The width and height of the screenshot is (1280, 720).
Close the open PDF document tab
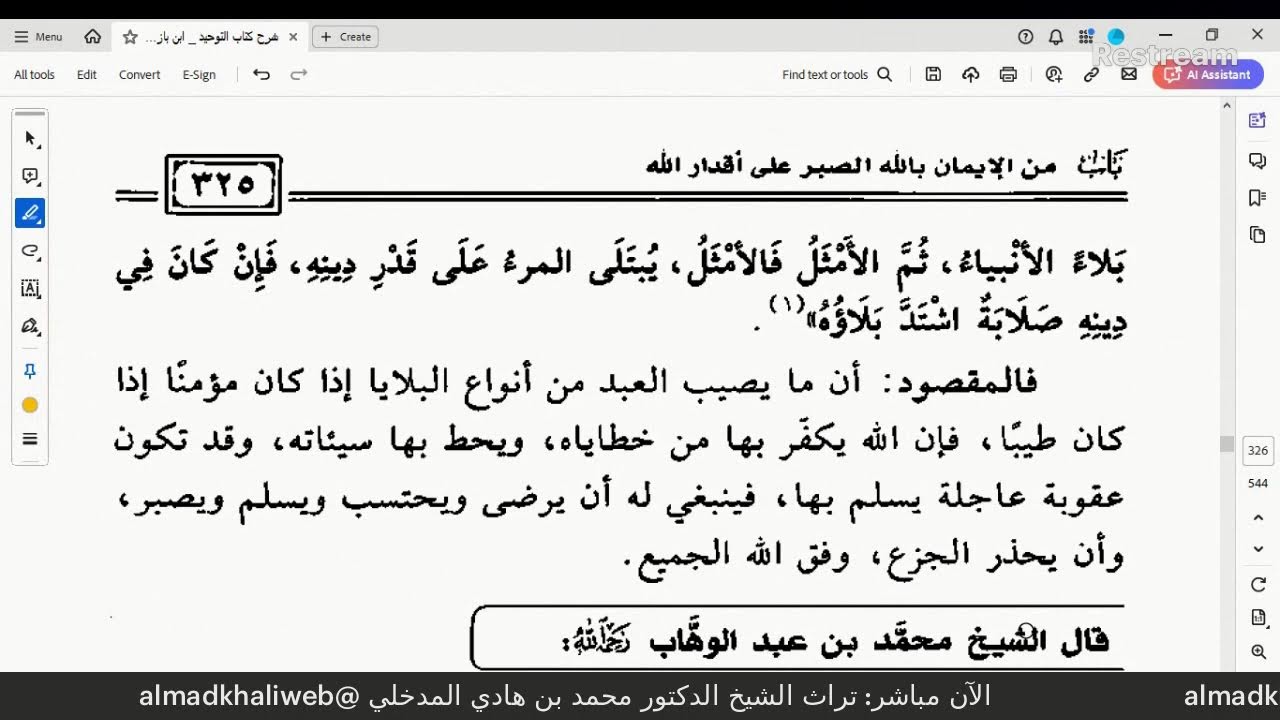click(x=293, y=37)
